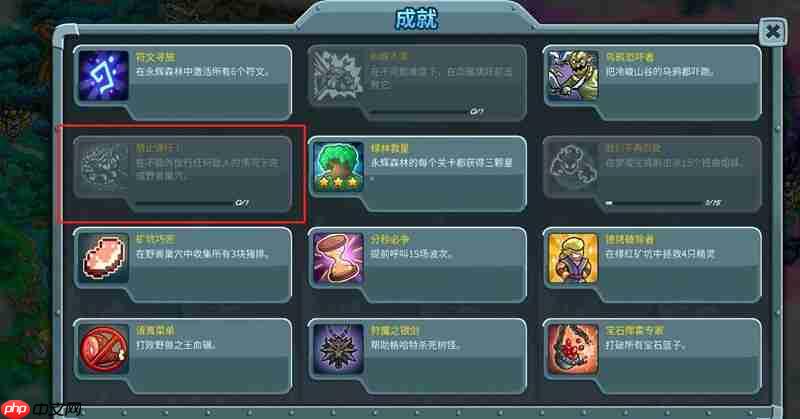Click the 成就 title header tab
Screen dimensions: 800x419
point(416,19)
